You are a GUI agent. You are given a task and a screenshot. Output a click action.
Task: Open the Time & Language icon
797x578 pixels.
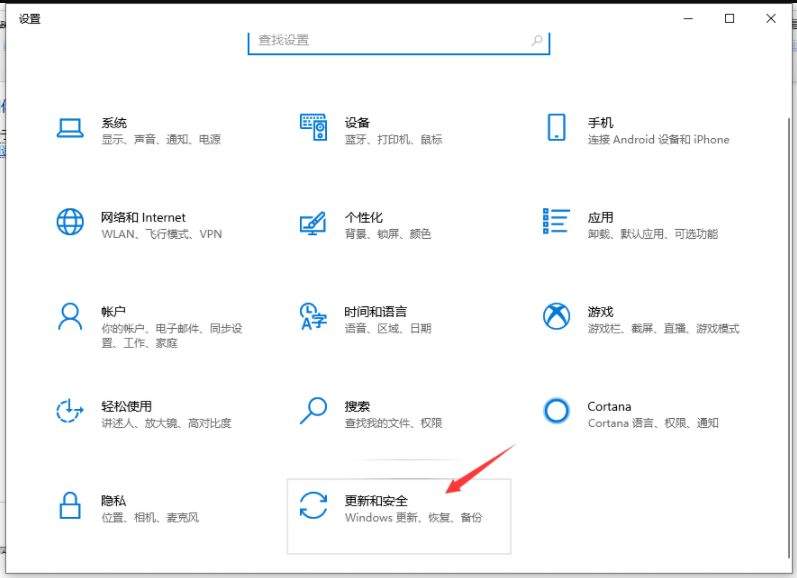tap(313, 317)
